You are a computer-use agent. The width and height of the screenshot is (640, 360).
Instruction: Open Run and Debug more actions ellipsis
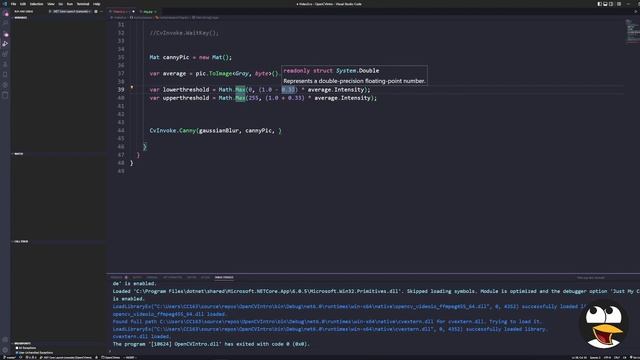(x=102, y=11)
